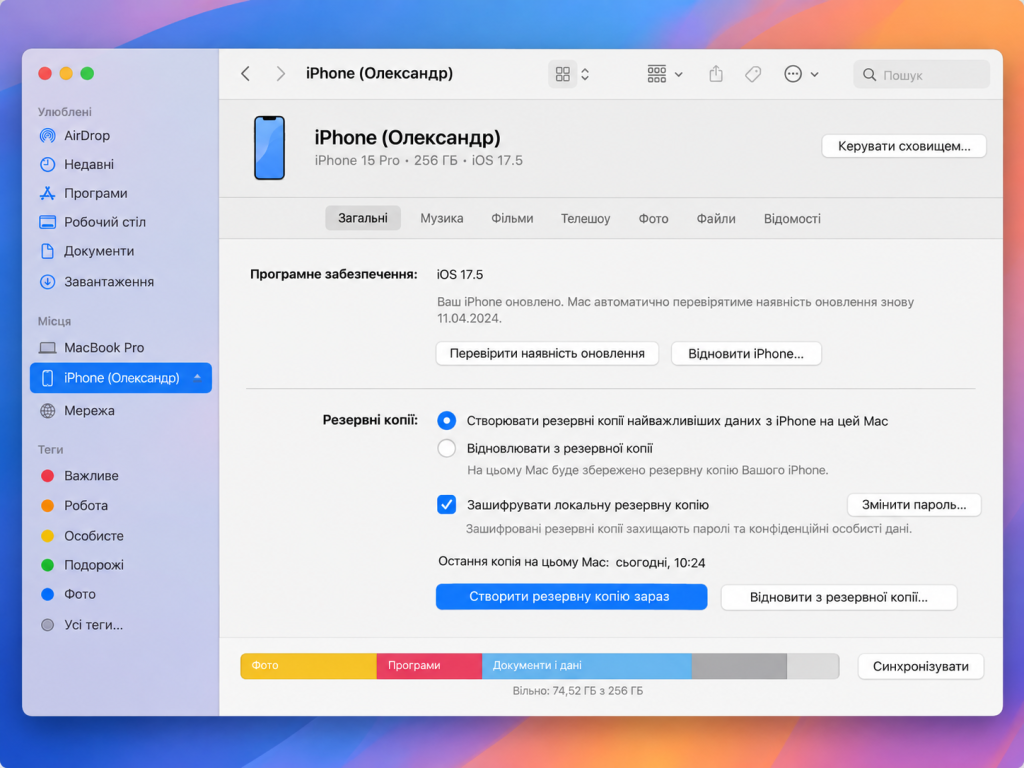This screenshot has width=1024, height=768.
Task: Select the Робочий стіл desktop icon
Action: 48,222
